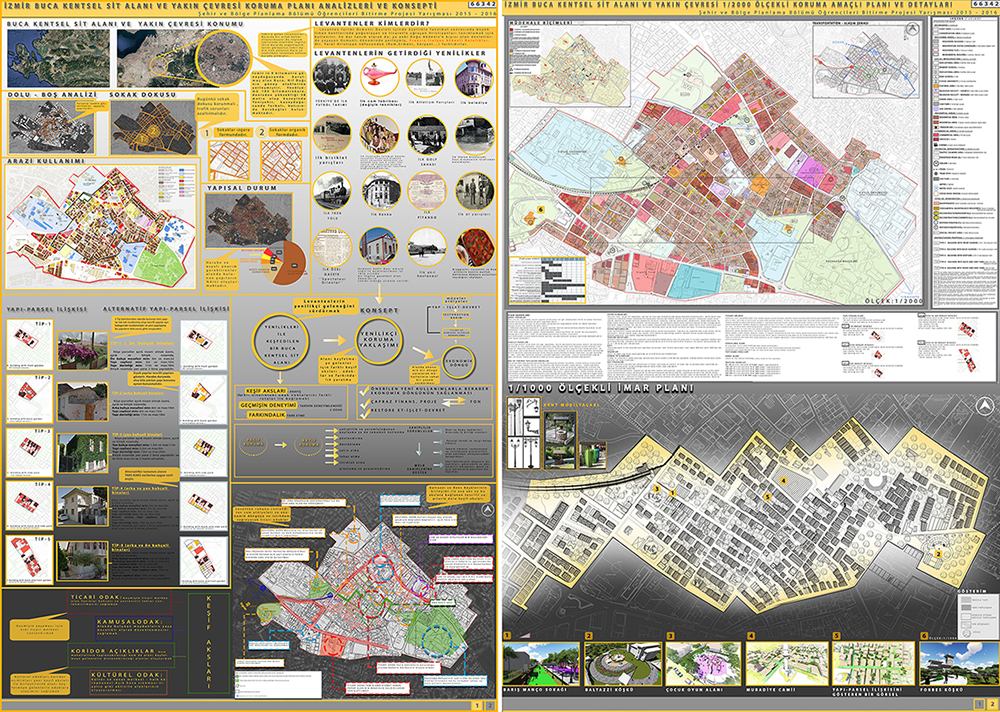
Task: Click the north arrow on the 1/2000 plan
Action: pyautogui.click(x=911, y=28)
